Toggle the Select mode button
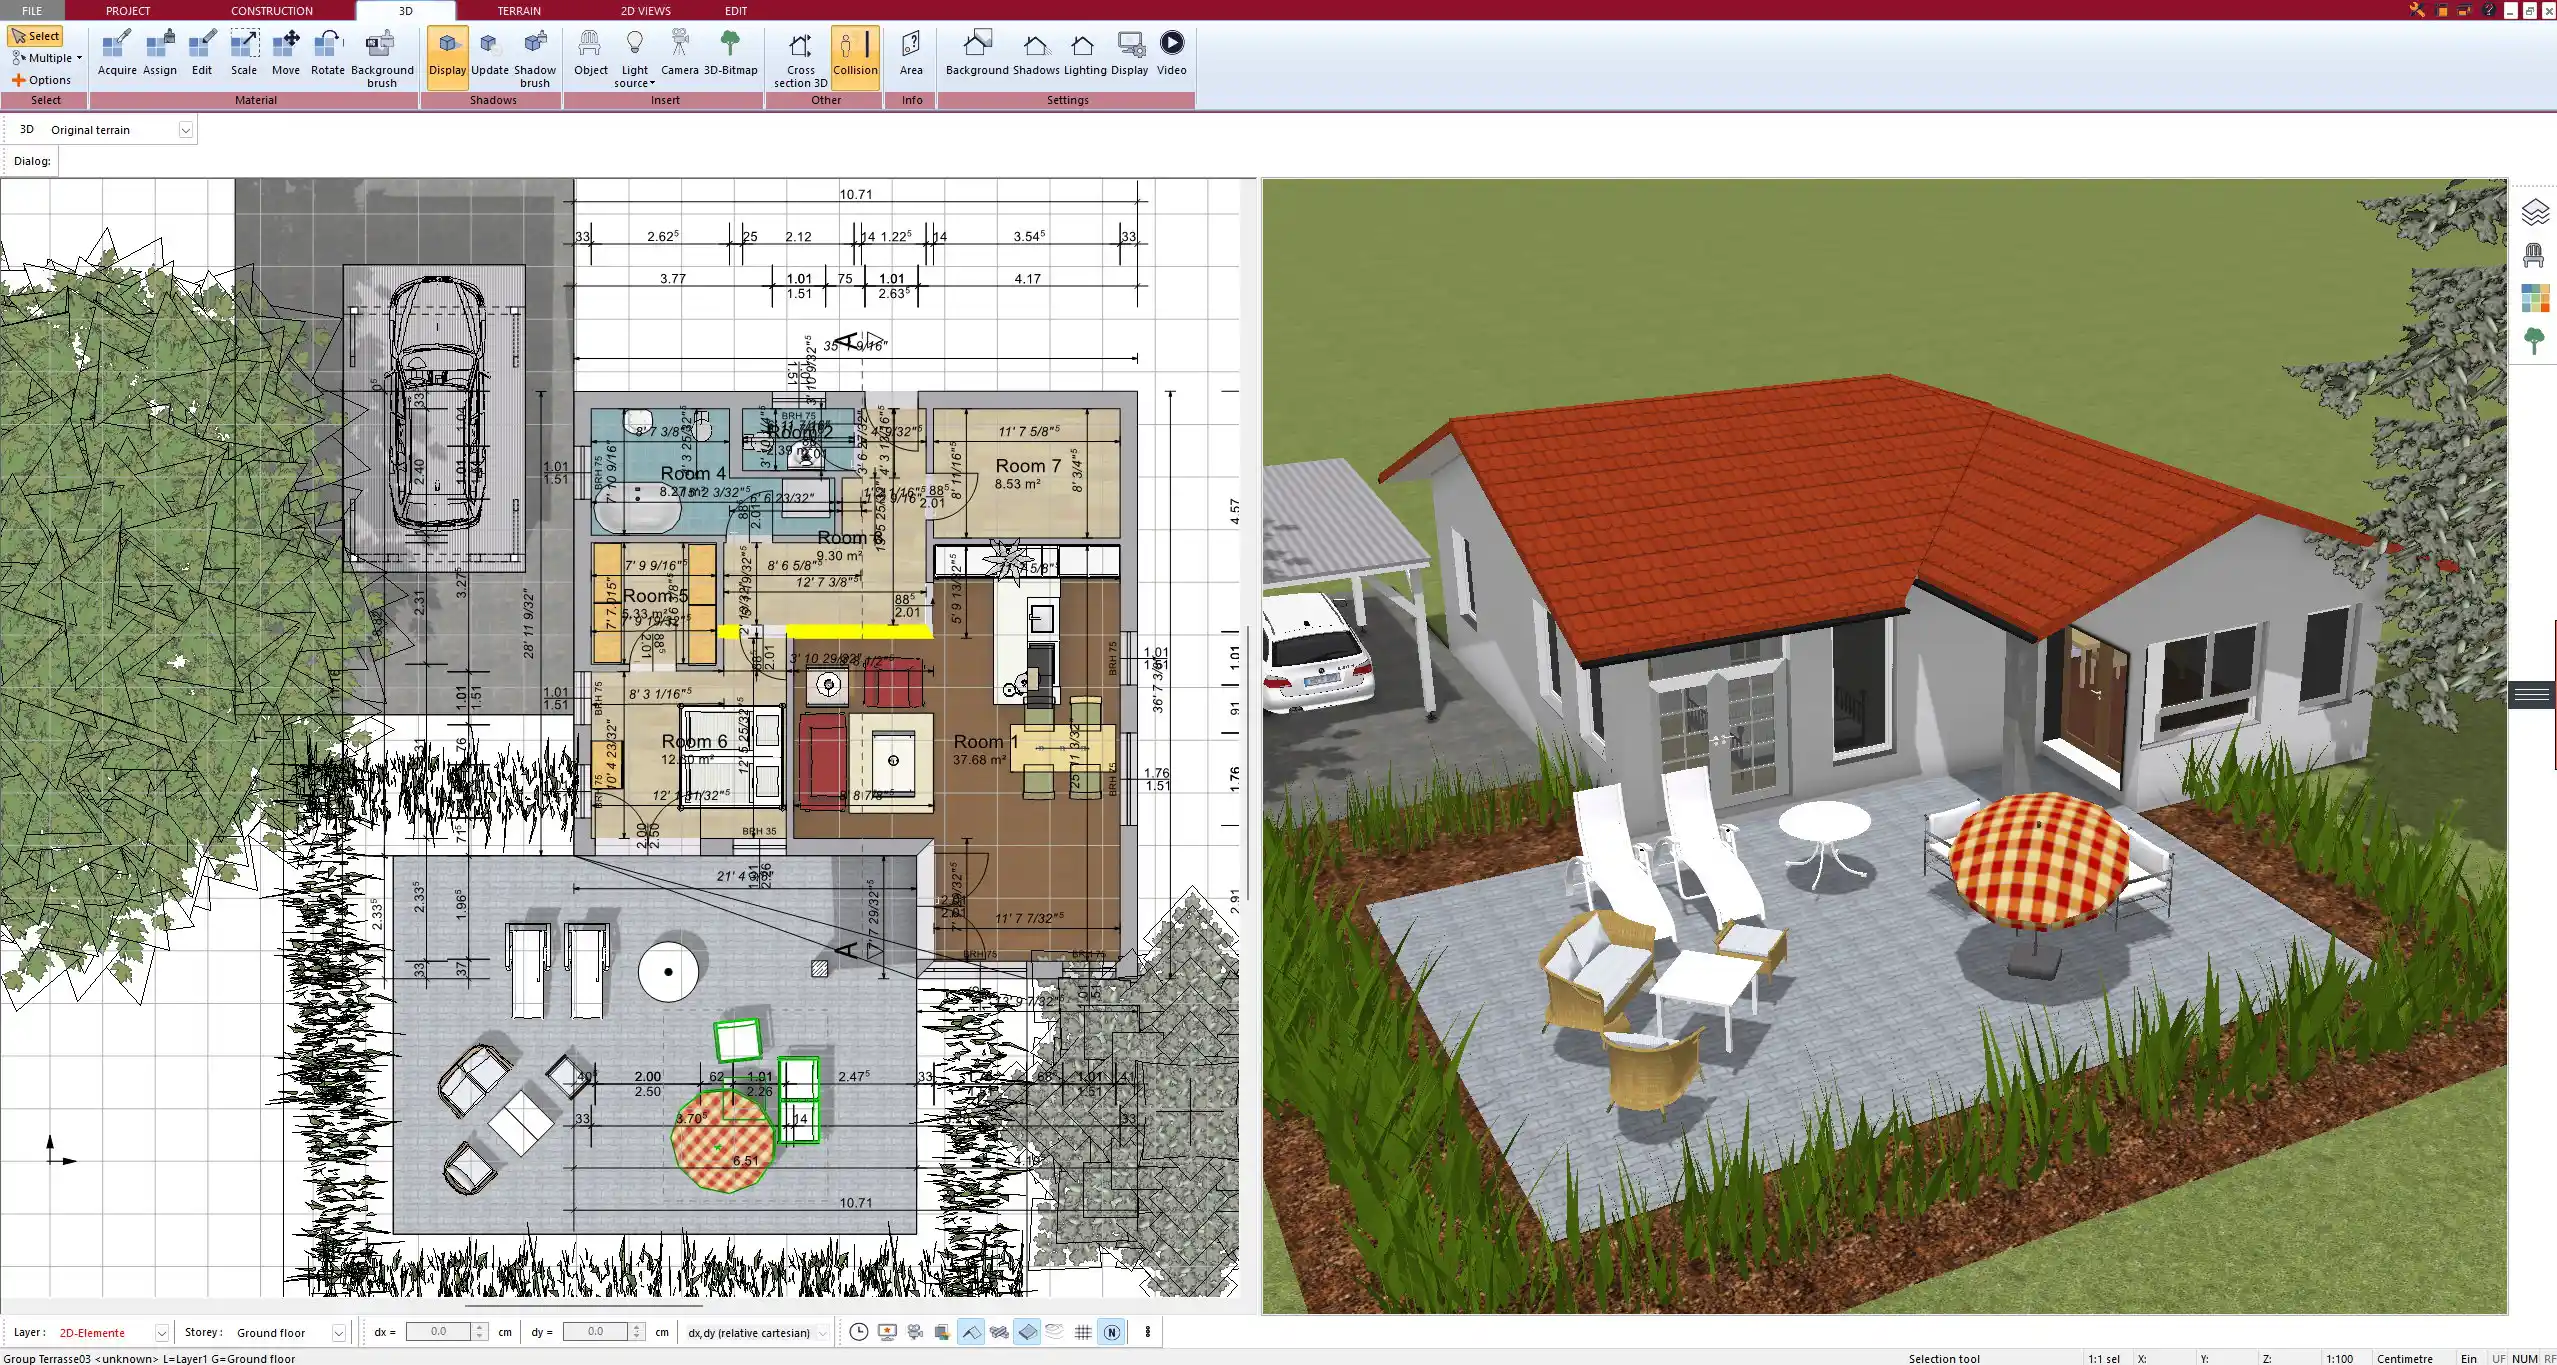 click(x=35, y=36)
